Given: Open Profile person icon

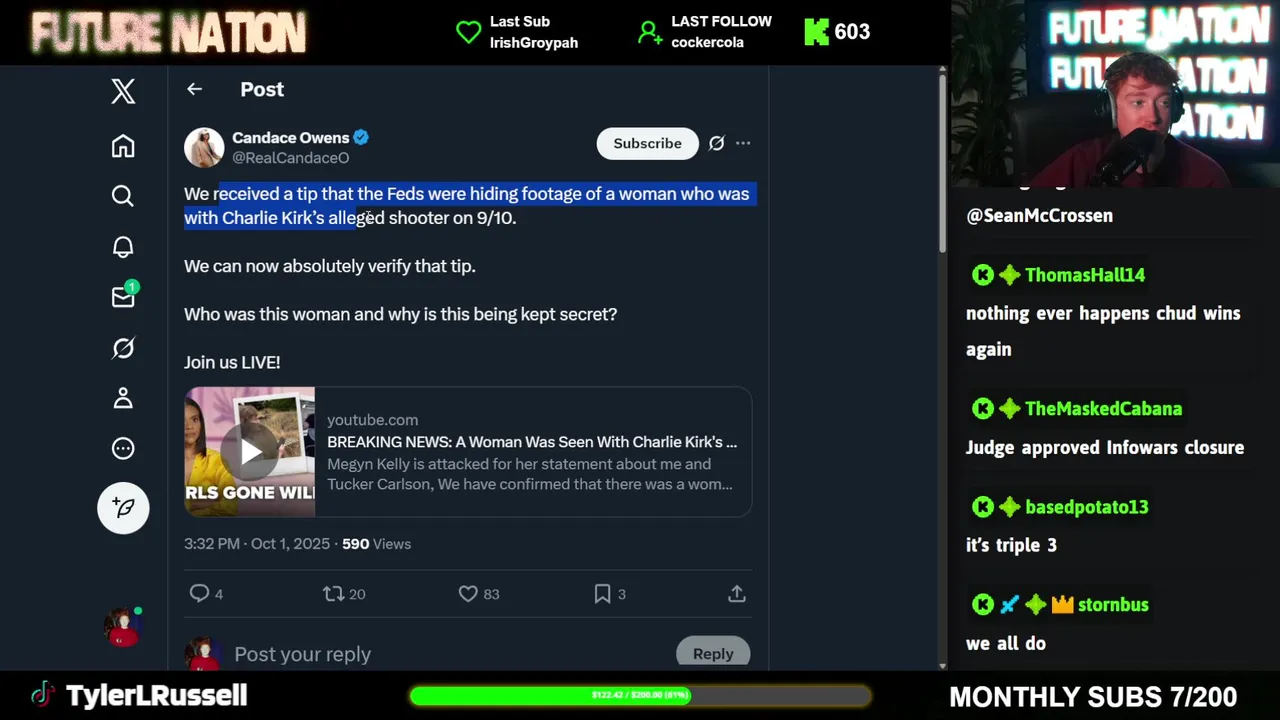Looking at the screenshot, I should pyautogui.click(x=123, y=398).
